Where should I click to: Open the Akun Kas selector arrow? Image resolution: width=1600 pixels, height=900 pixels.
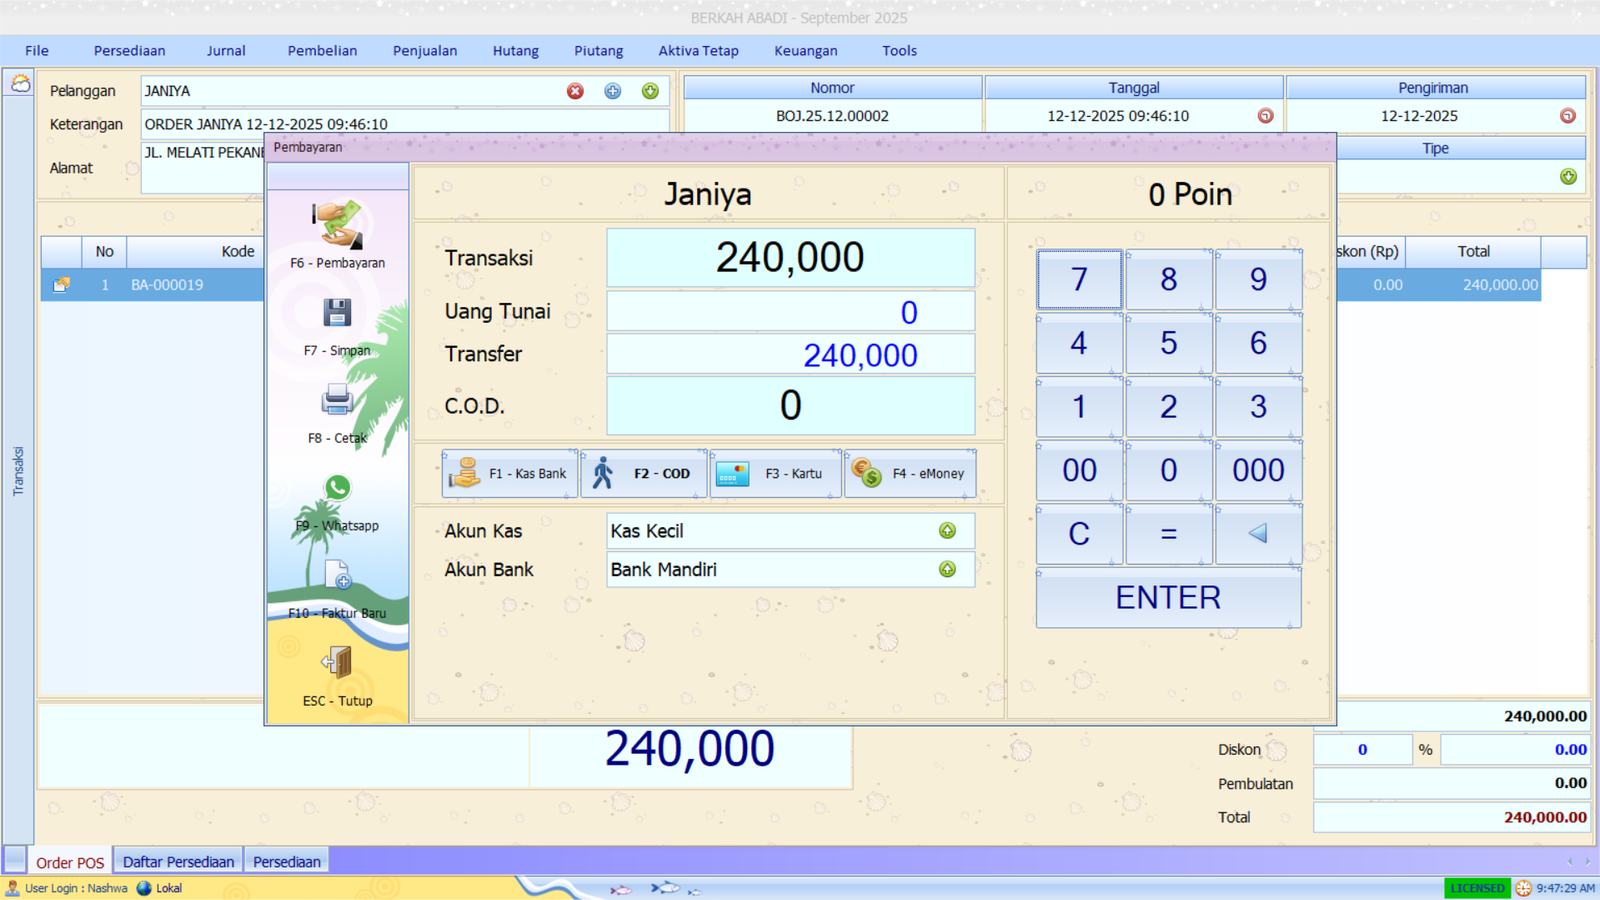coord(948,531)
